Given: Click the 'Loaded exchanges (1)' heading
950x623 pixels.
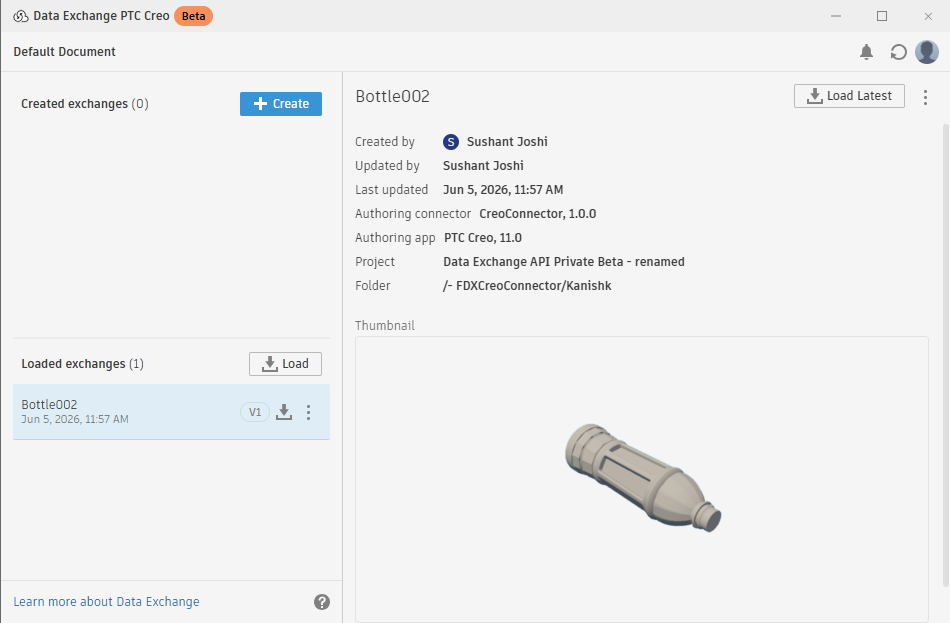Looking at the screenshot, I should click(82, 364).
